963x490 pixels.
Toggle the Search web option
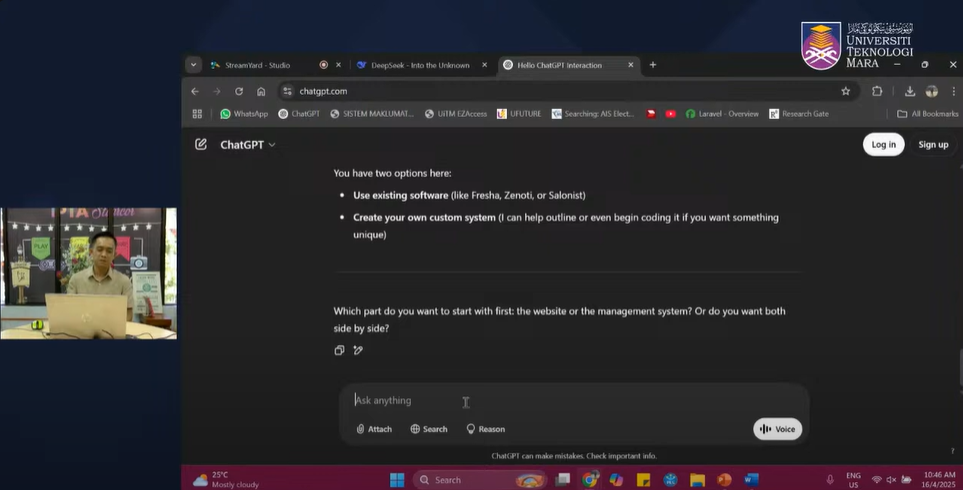(x=429, y=429)
